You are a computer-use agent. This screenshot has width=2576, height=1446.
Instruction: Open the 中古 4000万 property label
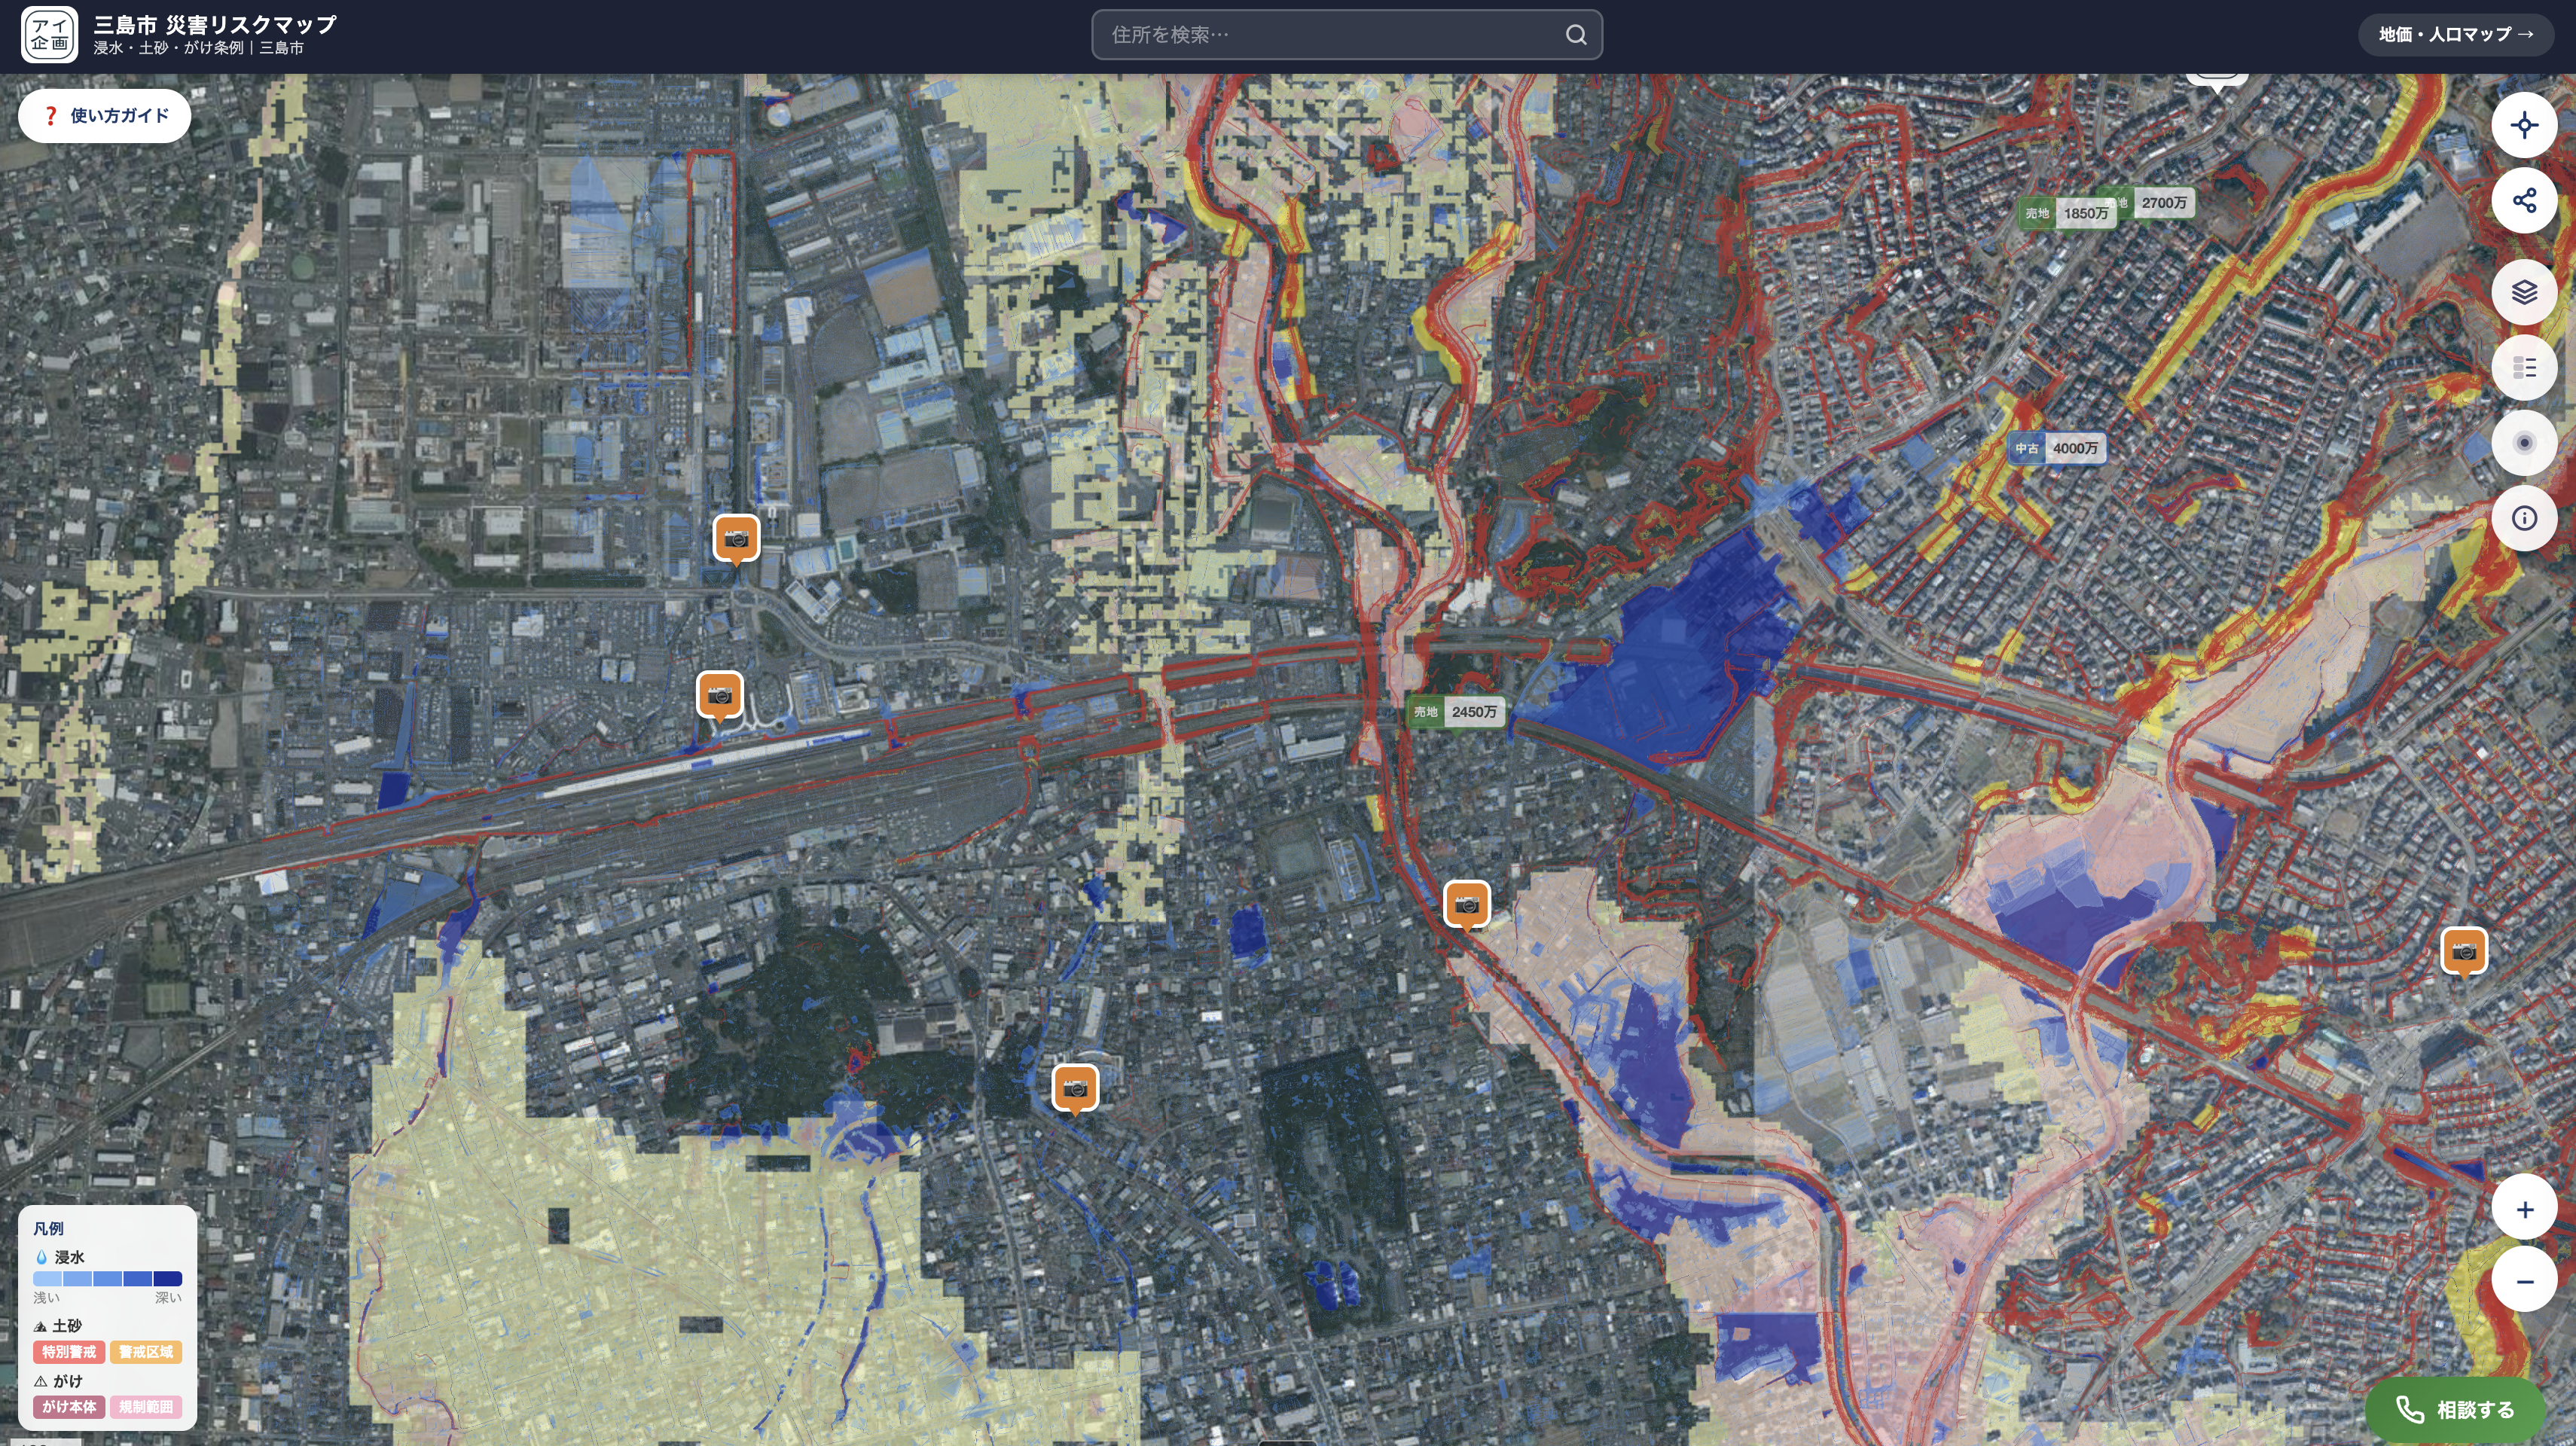(2057, 449)
